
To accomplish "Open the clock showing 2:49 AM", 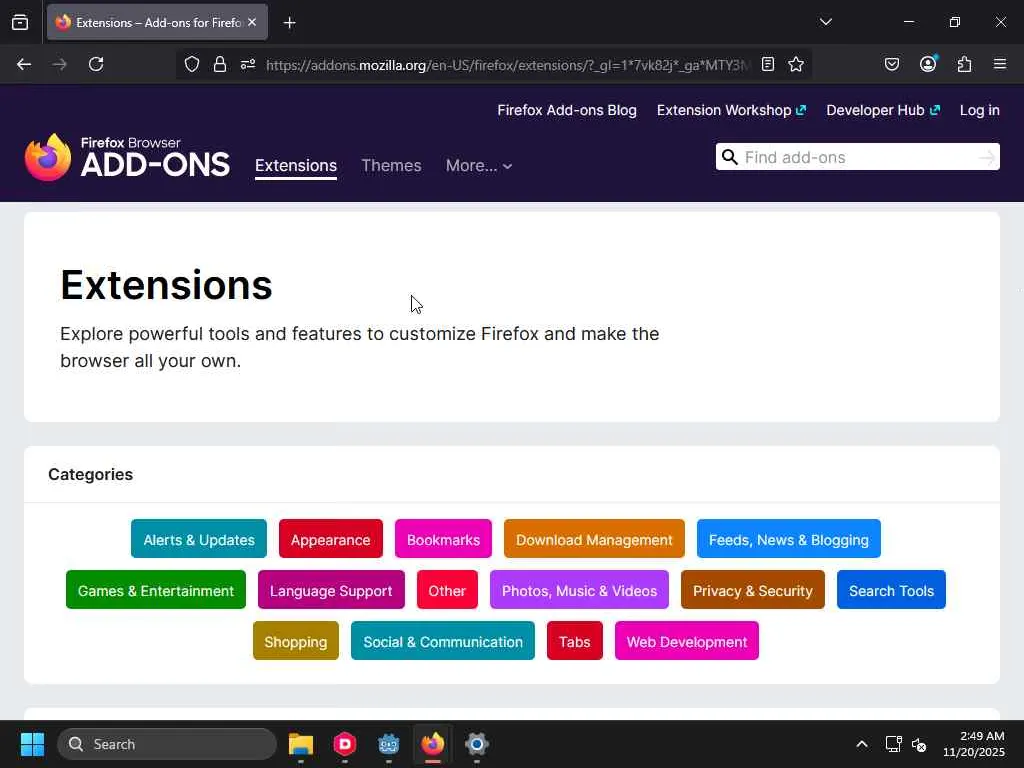I will coord(974,744).
